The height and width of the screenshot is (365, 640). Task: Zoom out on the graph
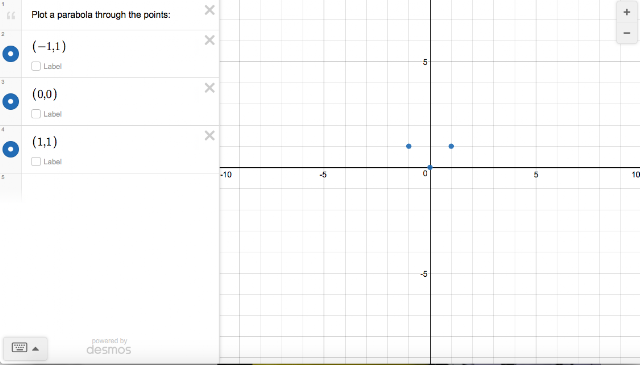click(627, 33)
